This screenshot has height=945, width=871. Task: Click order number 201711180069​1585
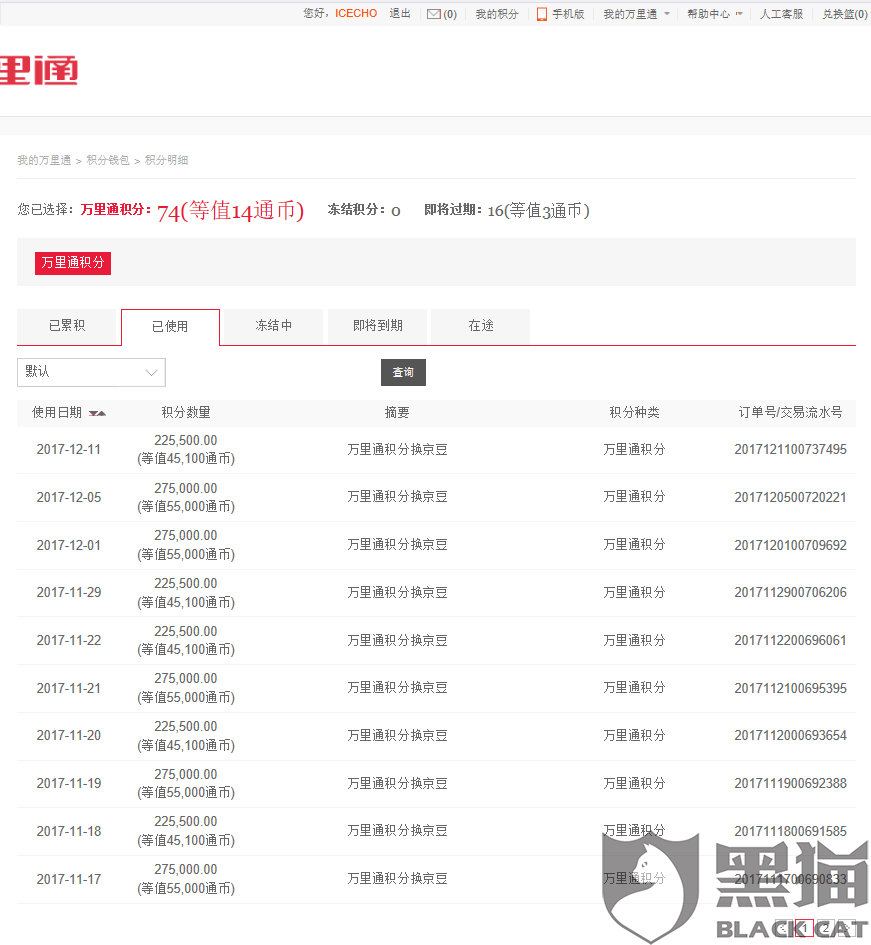pos(790,832)
